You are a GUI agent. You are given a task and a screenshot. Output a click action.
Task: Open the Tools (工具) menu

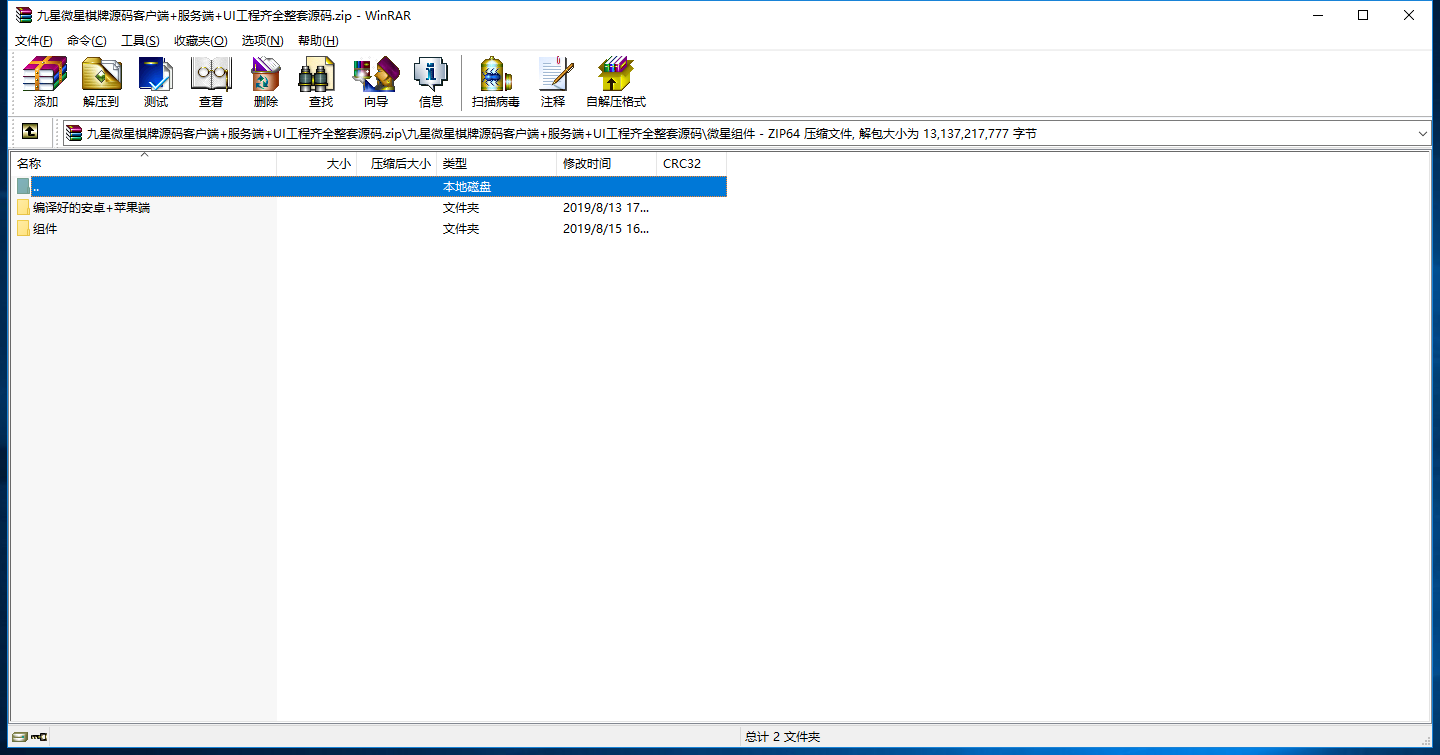tap(140, 41)
